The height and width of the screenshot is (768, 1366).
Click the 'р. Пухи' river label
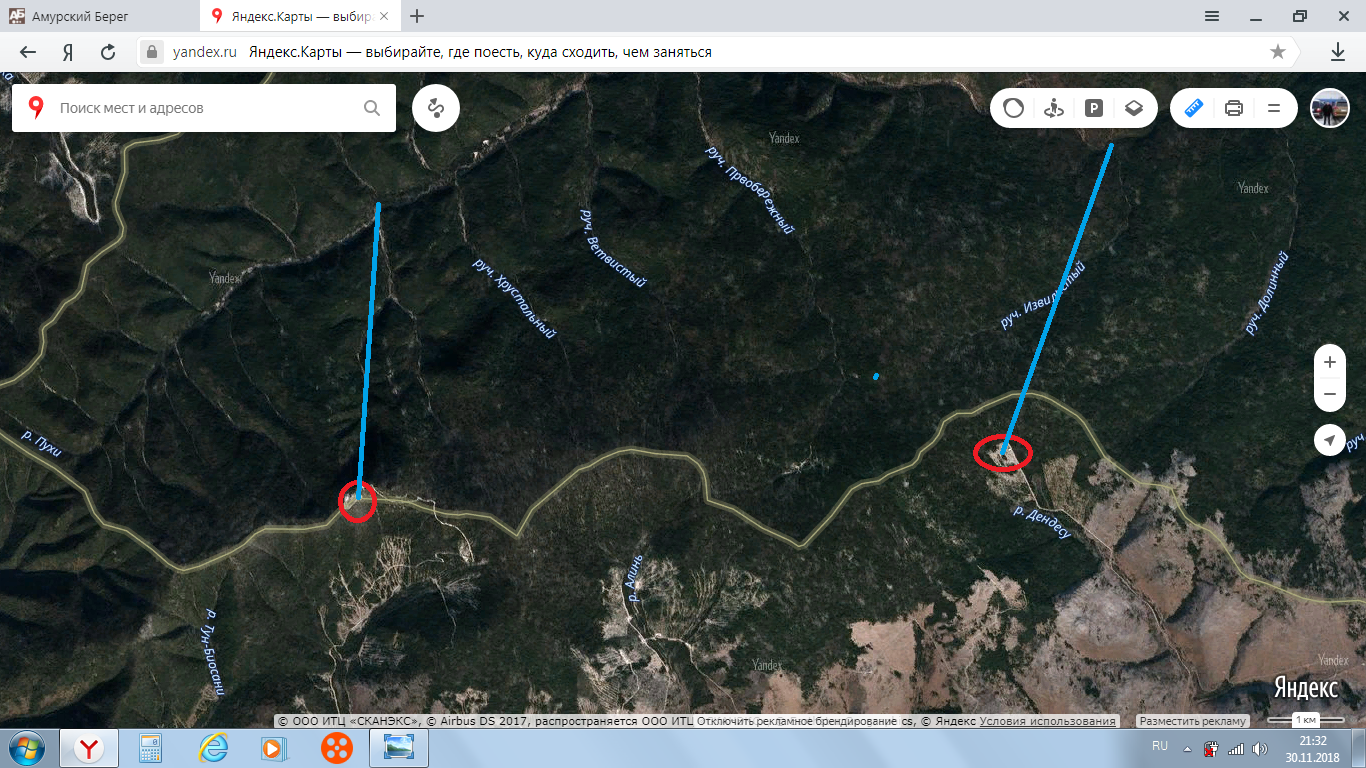tap(41, 444)
